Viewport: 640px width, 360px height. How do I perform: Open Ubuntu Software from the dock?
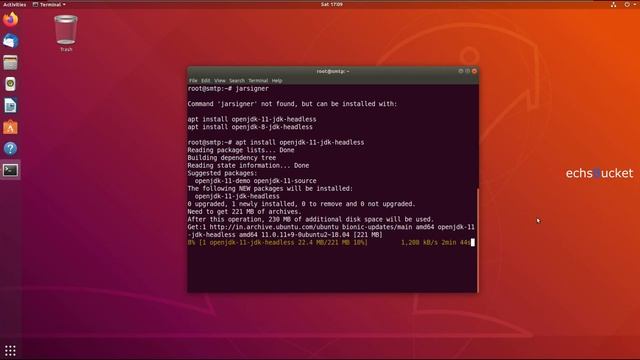pyautogui.click(x=10, y=127)
